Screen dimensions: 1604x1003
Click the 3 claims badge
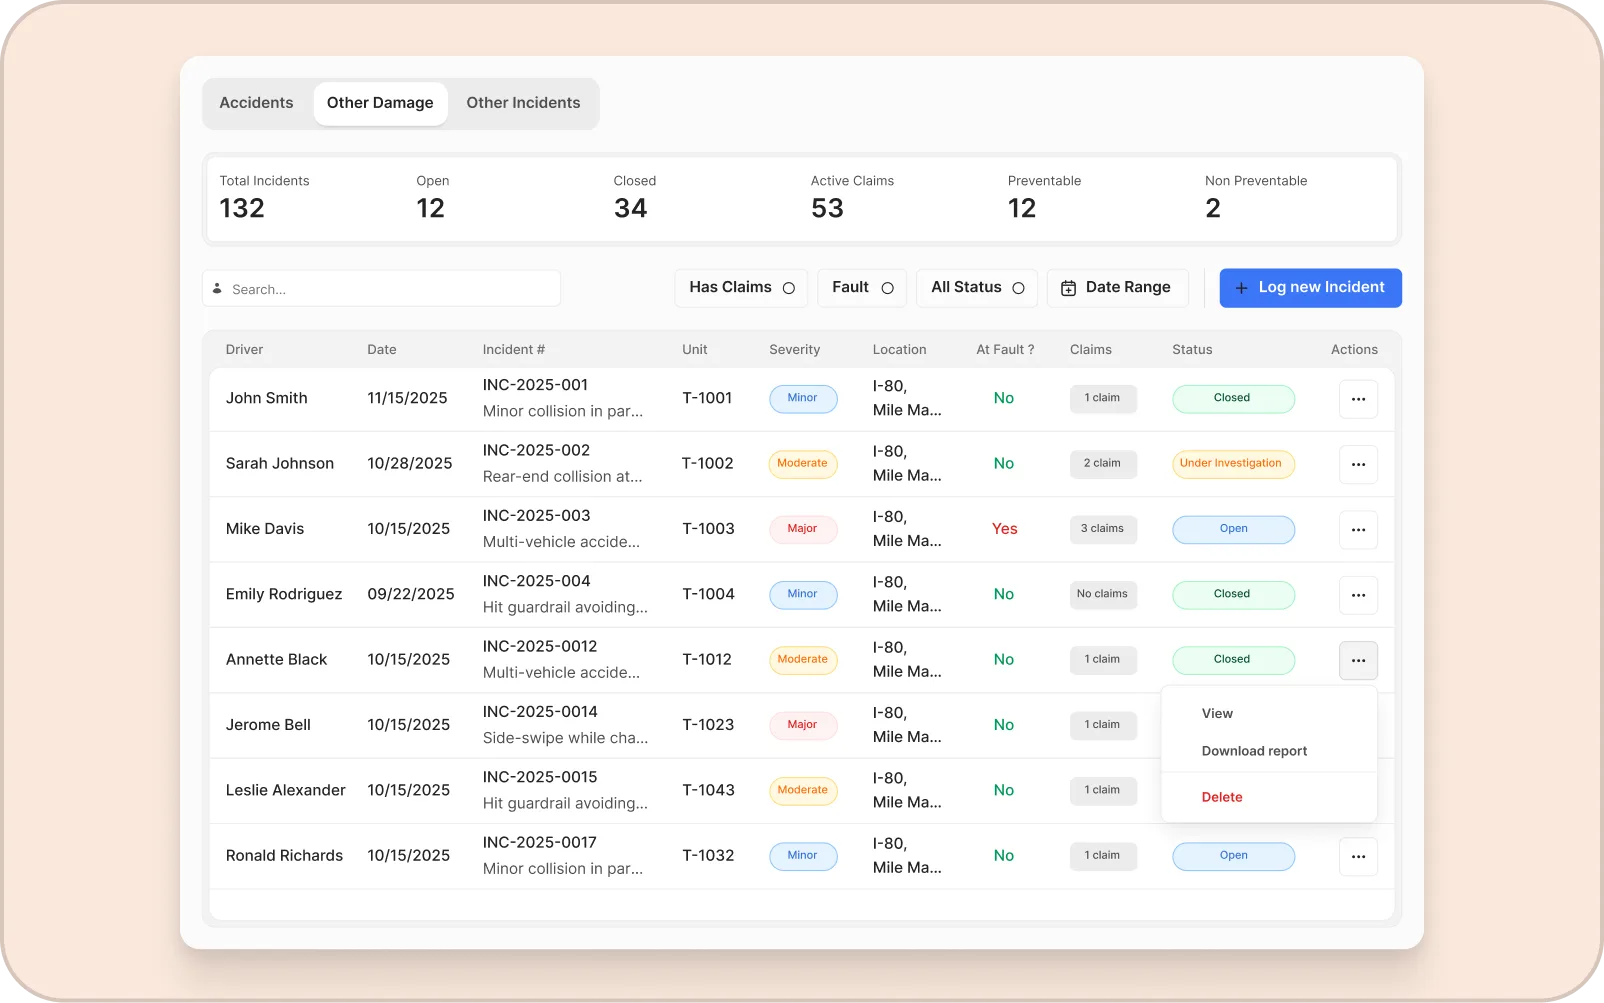click(x=1103, y=529)
